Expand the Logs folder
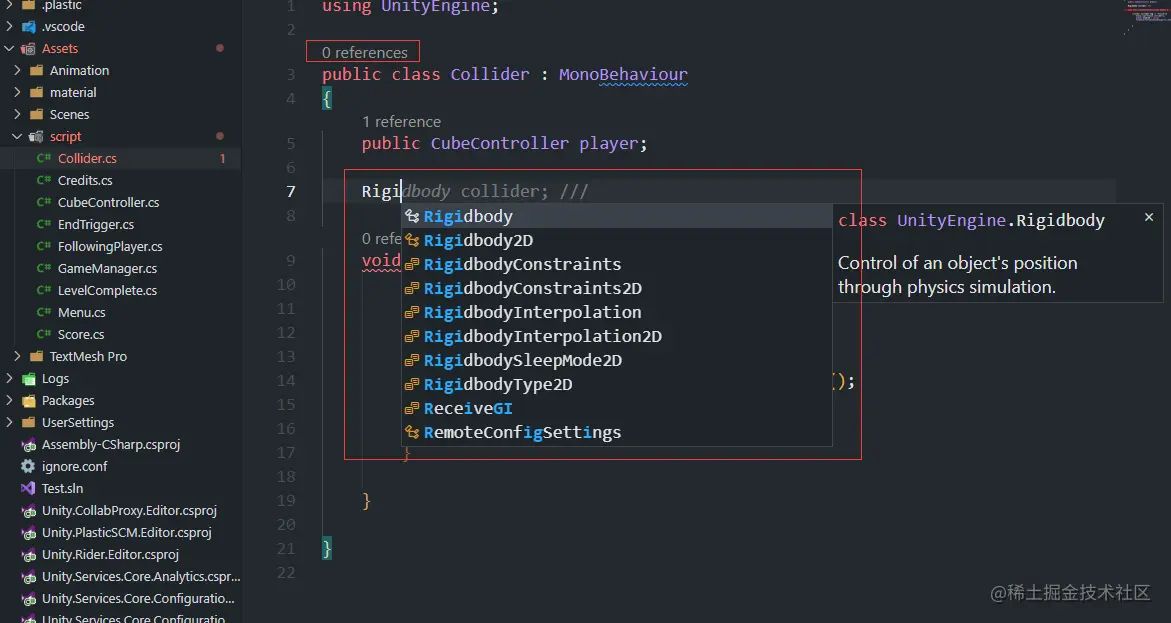The height and width of the screenshot is (623, 1171). point(9,379)
